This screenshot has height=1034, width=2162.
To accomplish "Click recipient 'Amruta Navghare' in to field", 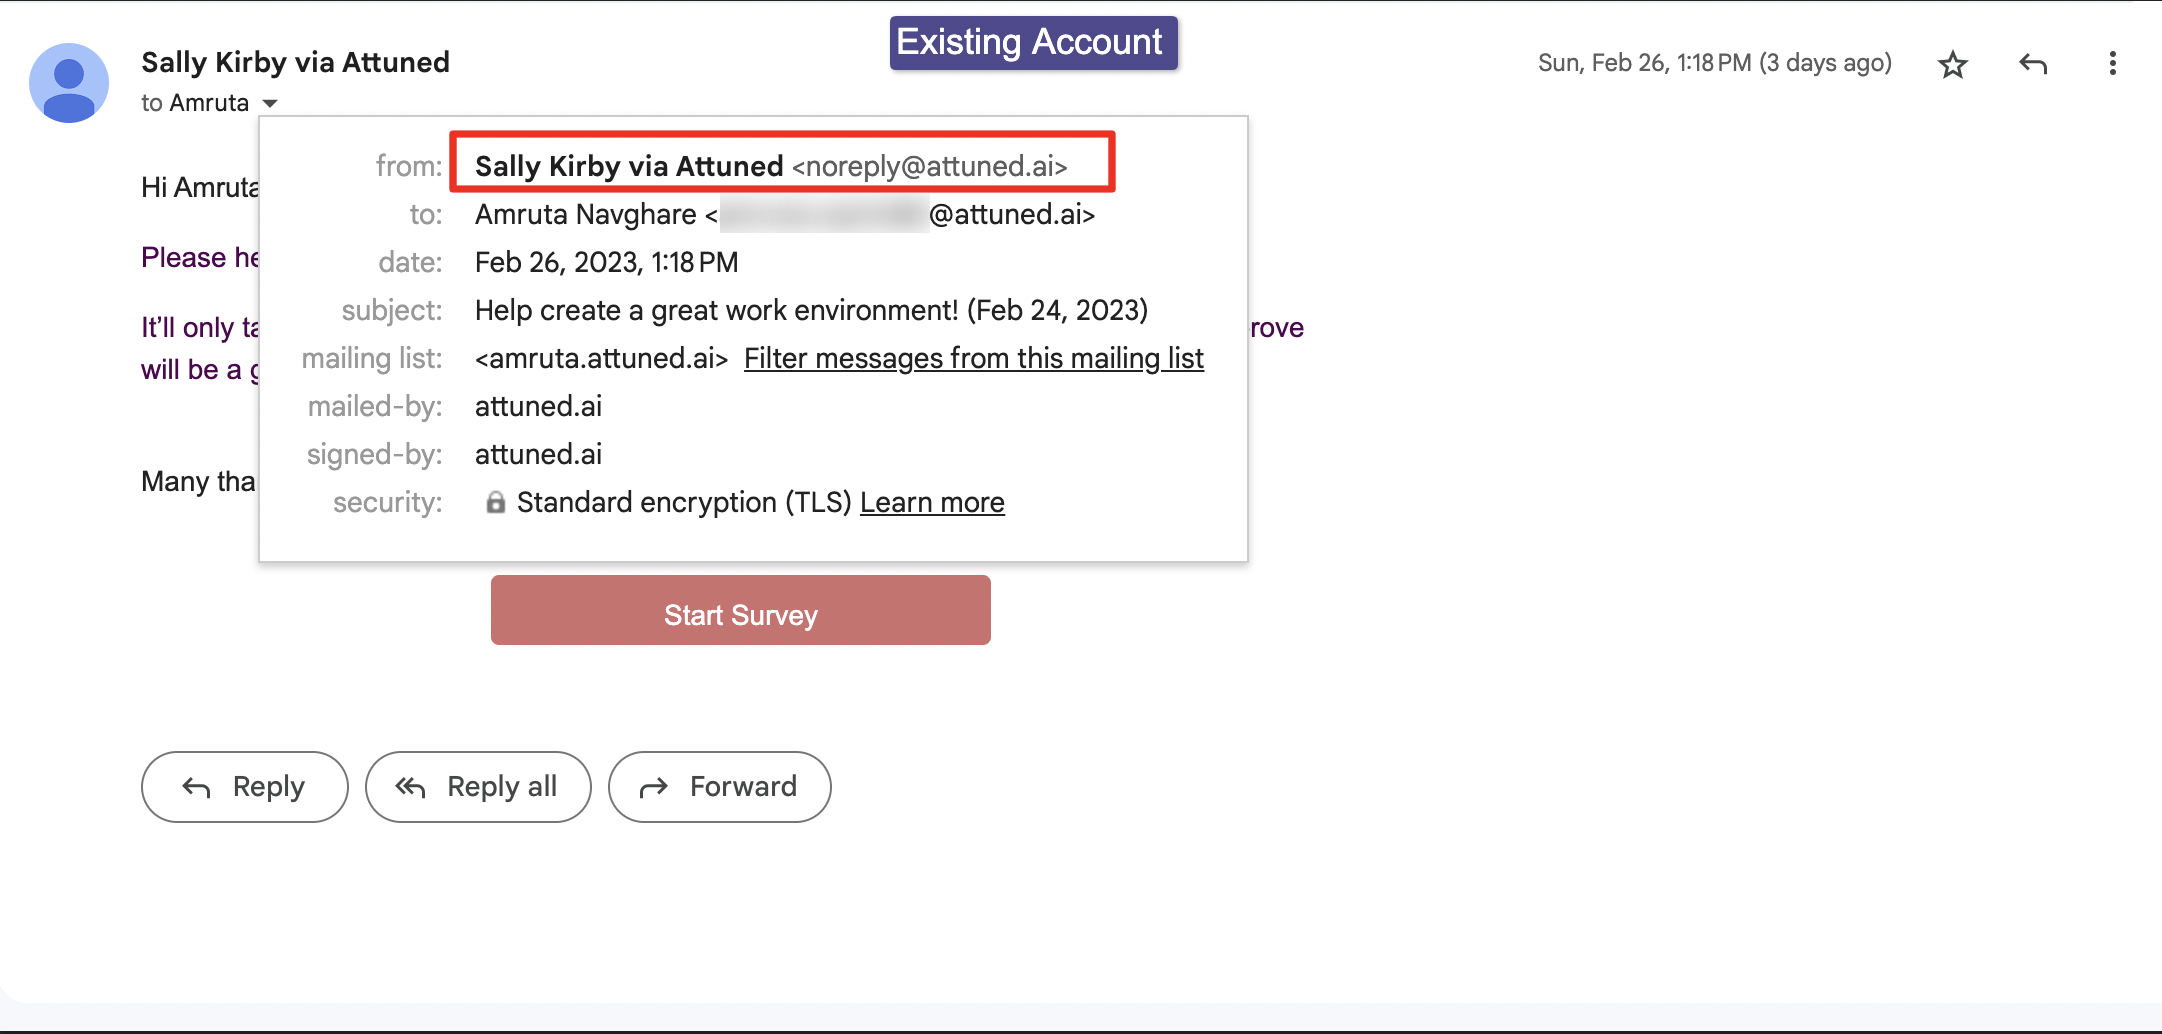I will pyautogui.click(x=586, y=214).
